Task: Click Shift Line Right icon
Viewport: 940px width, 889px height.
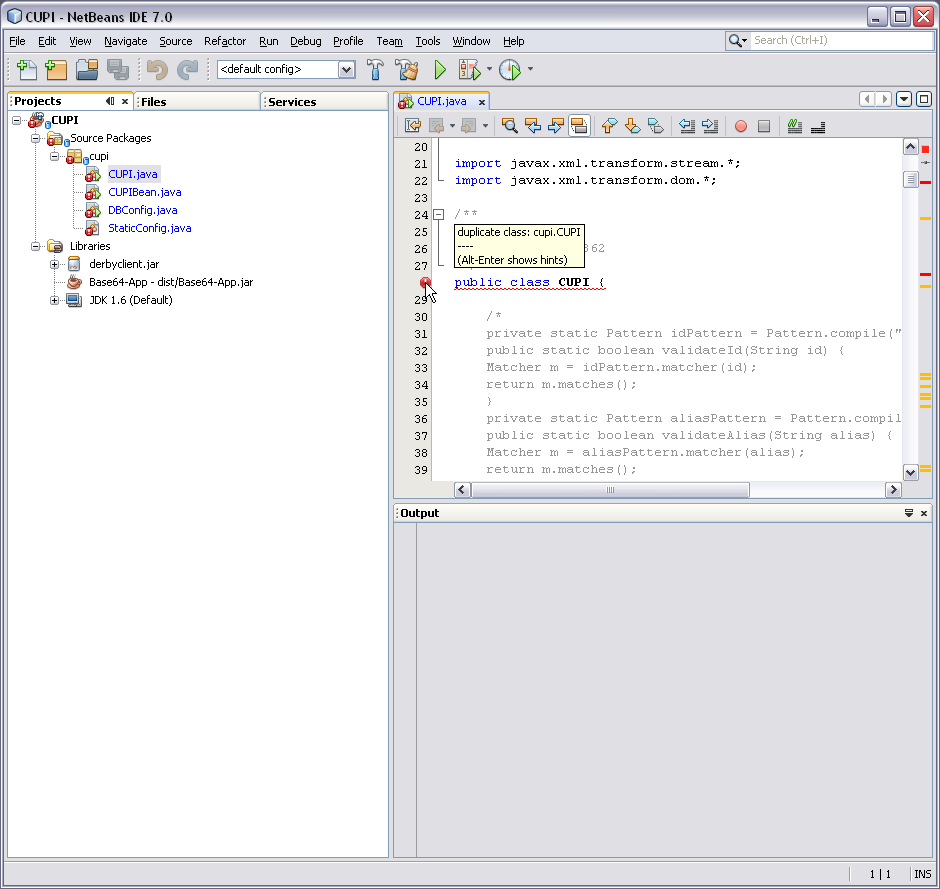Action: [x=710, y=126]
